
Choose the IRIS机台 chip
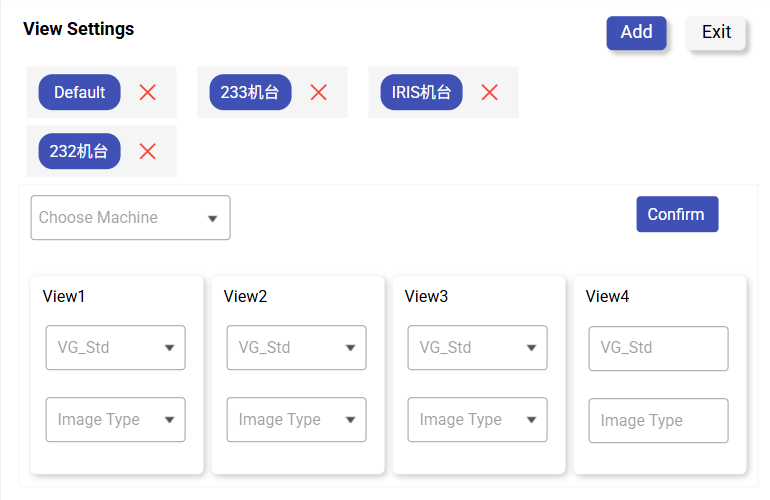click(x=421, y=92)
